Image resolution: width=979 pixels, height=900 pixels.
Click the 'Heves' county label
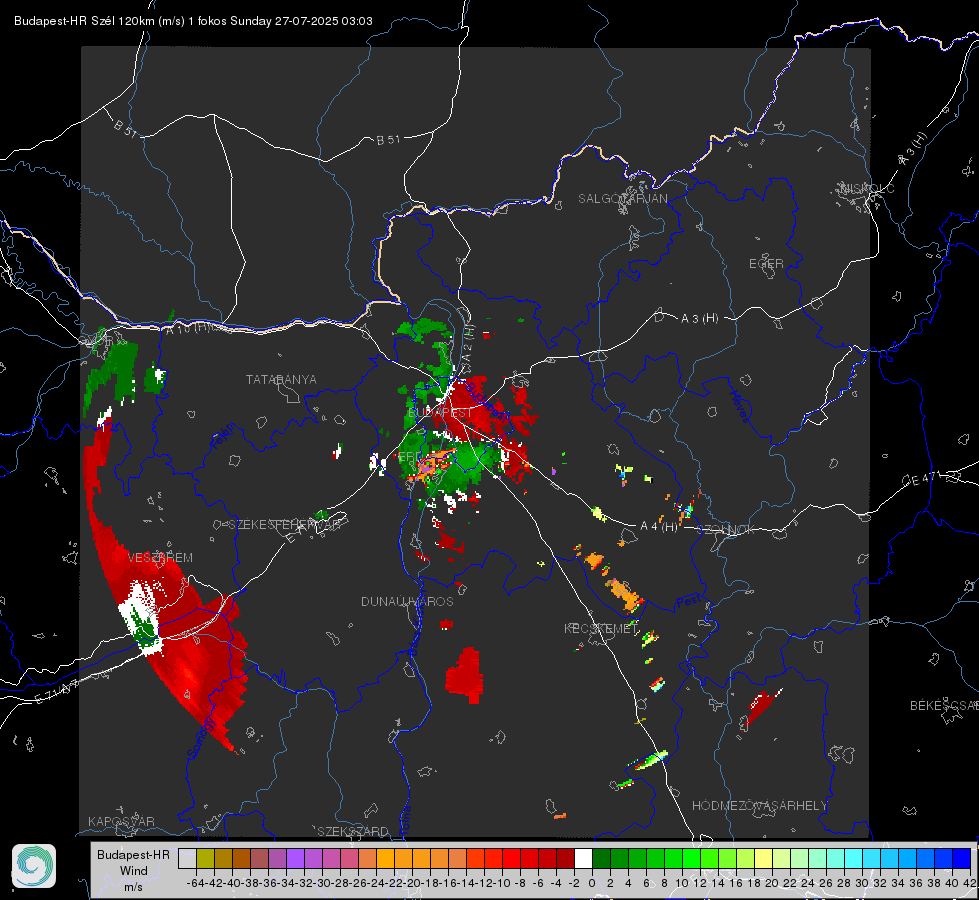click(x=739, y=406)
